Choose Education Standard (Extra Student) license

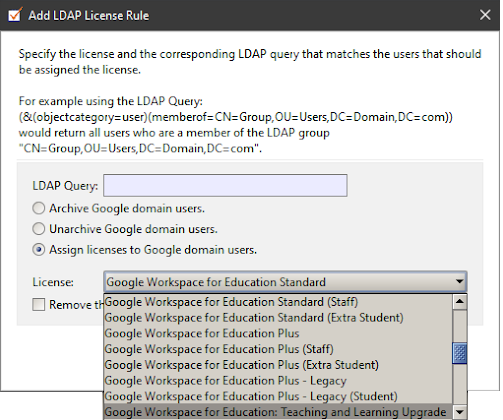click(x=278, y=318)
